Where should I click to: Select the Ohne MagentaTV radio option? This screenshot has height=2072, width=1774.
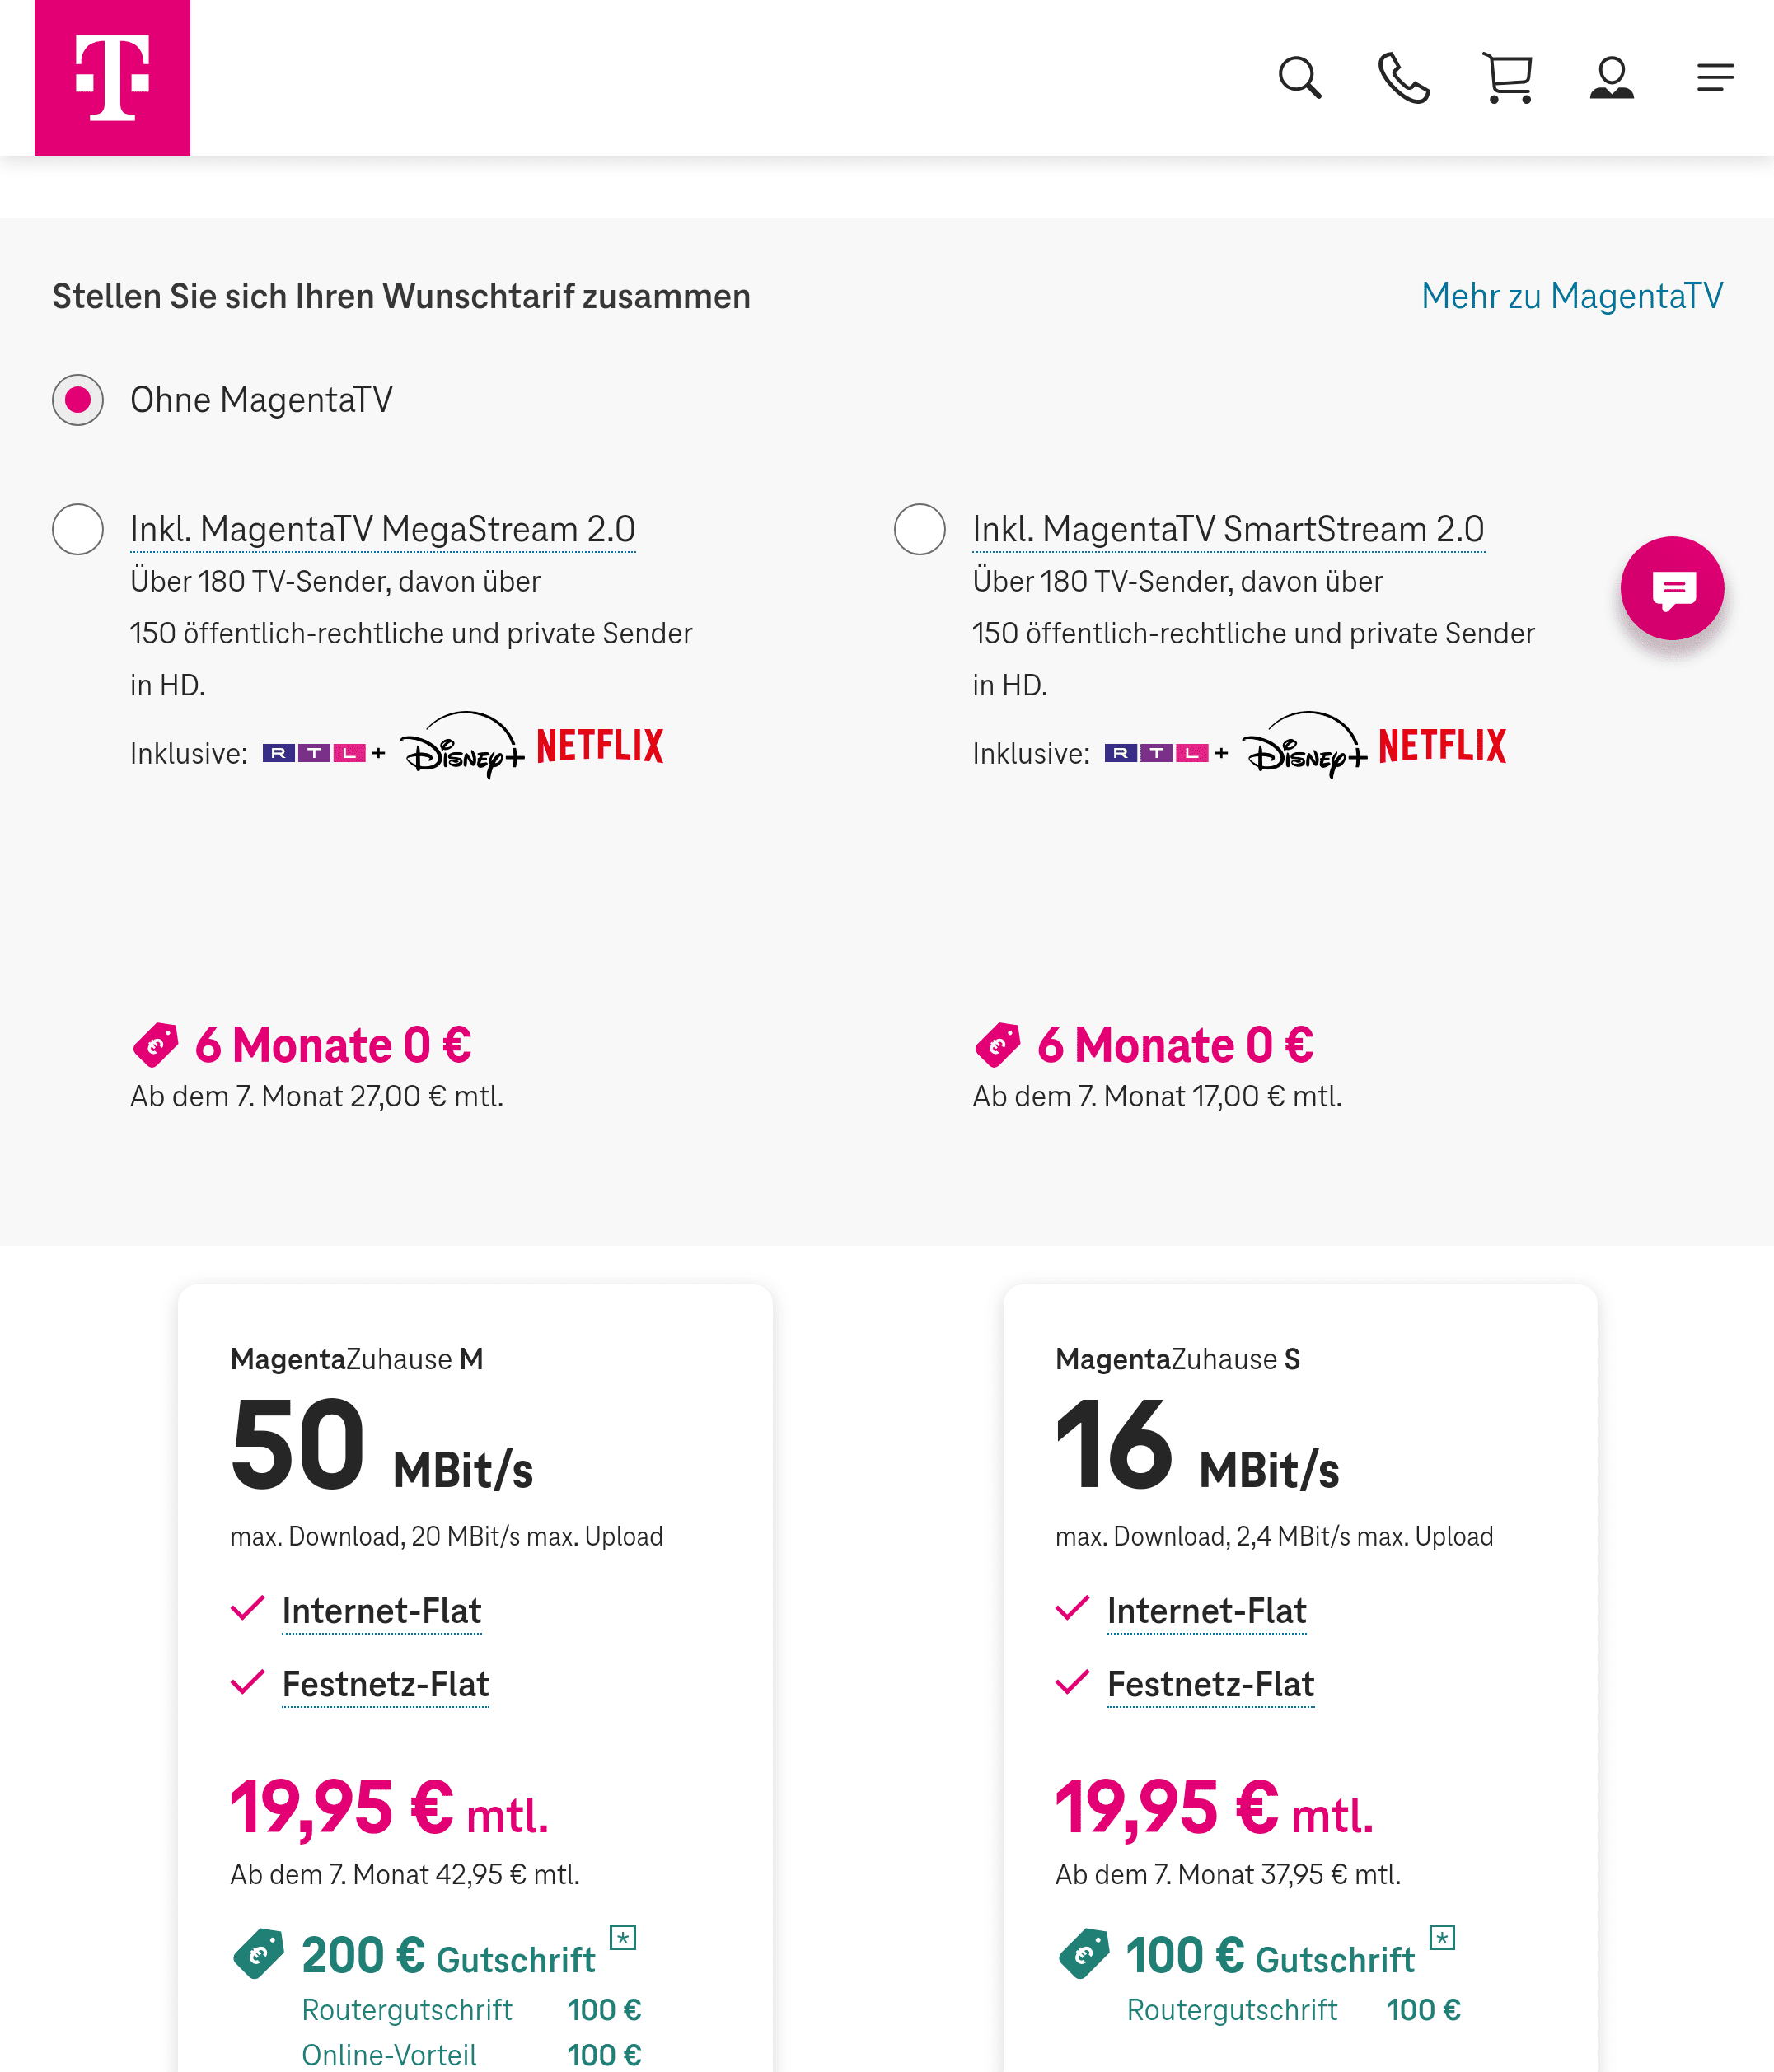coord(78,400)
